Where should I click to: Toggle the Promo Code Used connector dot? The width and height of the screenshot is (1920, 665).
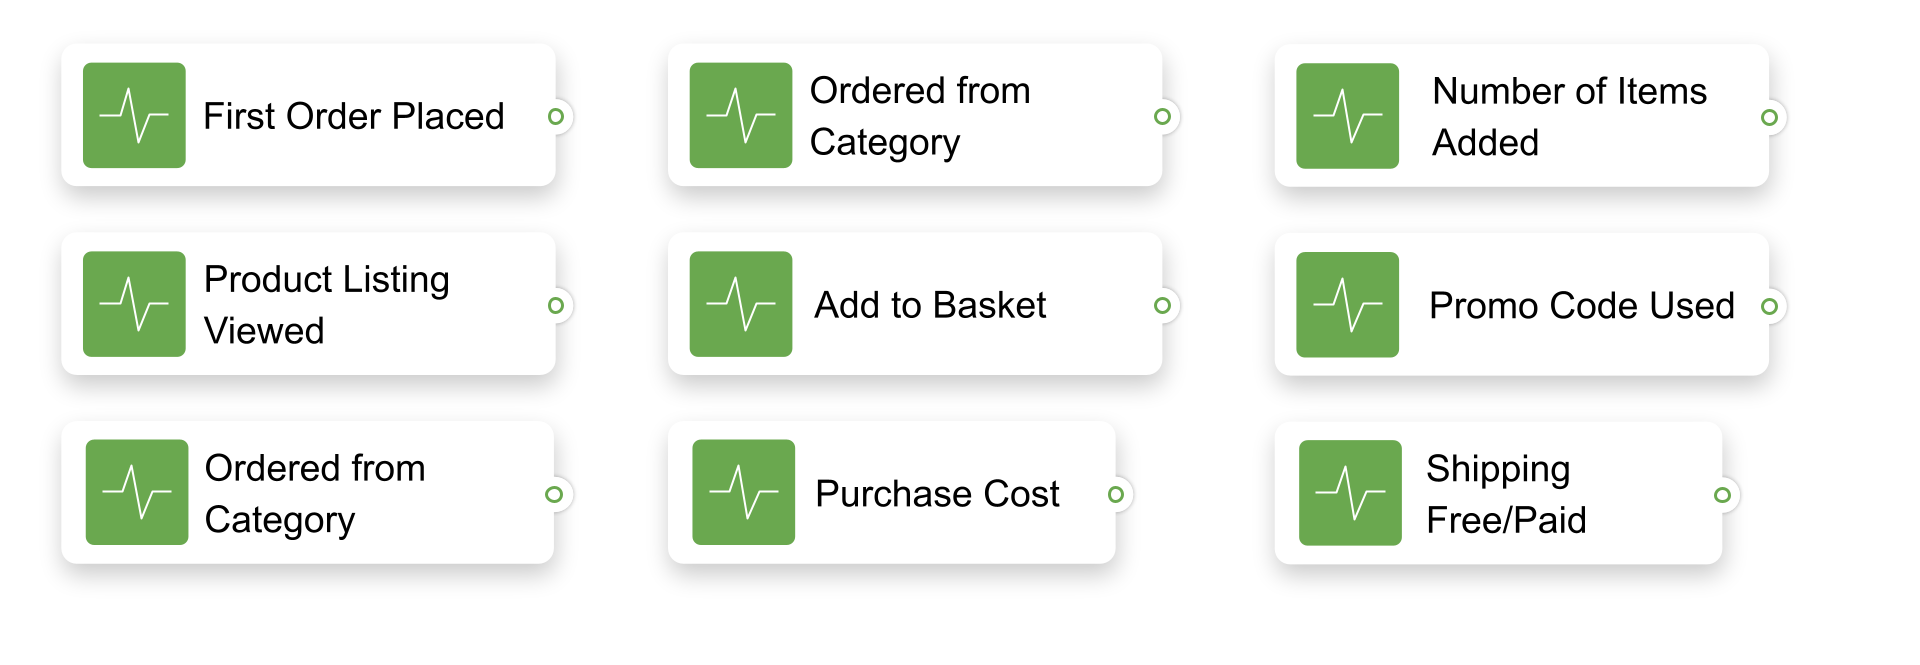pos(1770,307)
